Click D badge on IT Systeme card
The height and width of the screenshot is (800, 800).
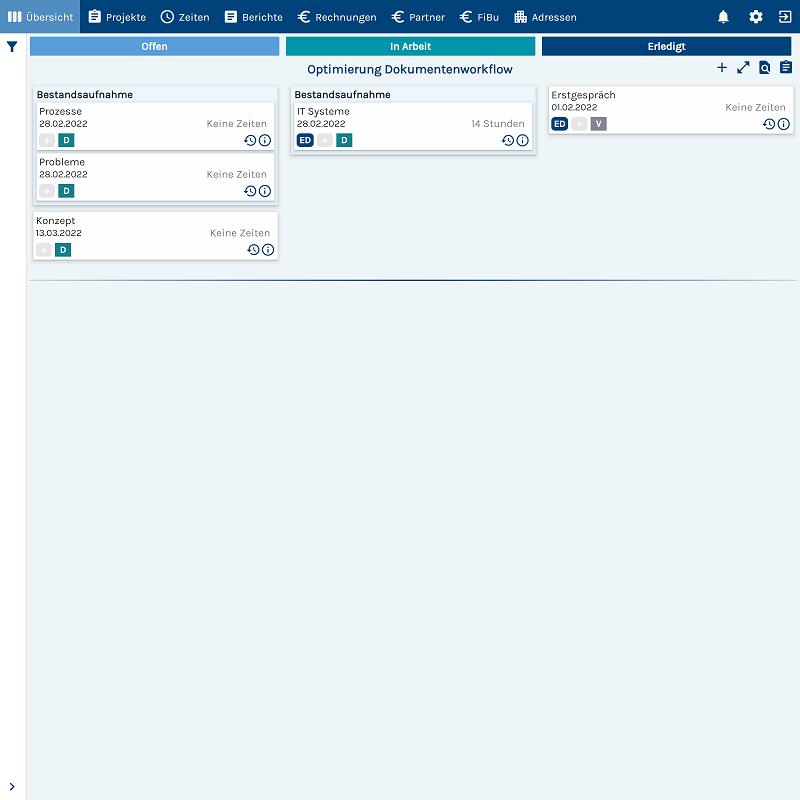(344, 140)
